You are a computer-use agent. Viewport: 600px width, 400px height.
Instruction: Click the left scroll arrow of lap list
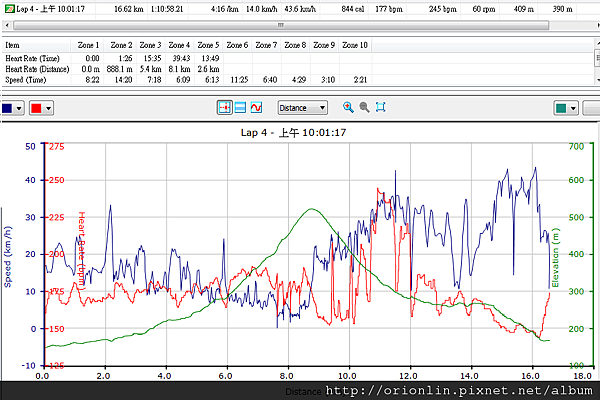7,25
